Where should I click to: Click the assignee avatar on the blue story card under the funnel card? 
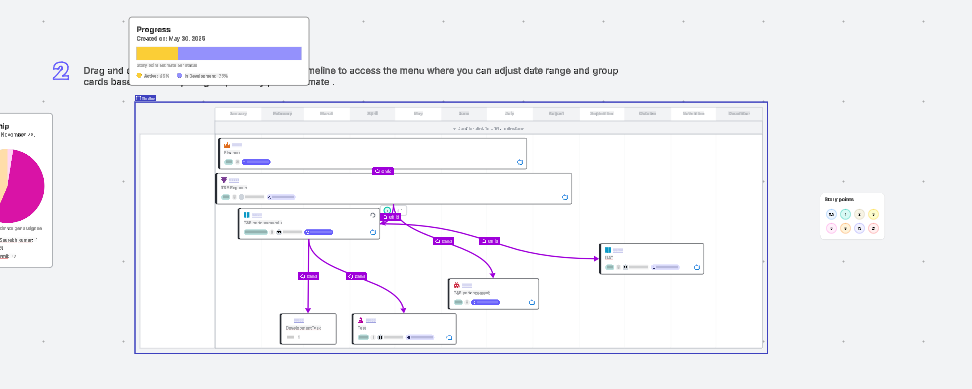pos(279,232)
